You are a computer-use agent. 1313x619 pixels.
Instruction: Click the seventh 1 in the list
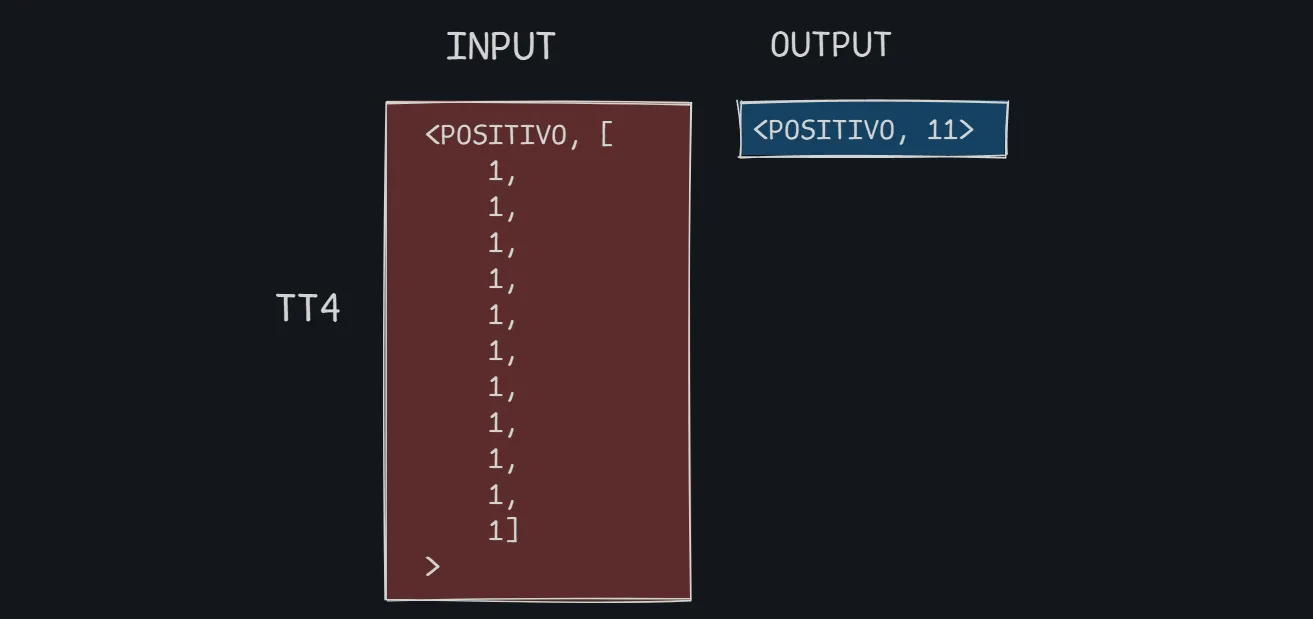pos(495,388)
